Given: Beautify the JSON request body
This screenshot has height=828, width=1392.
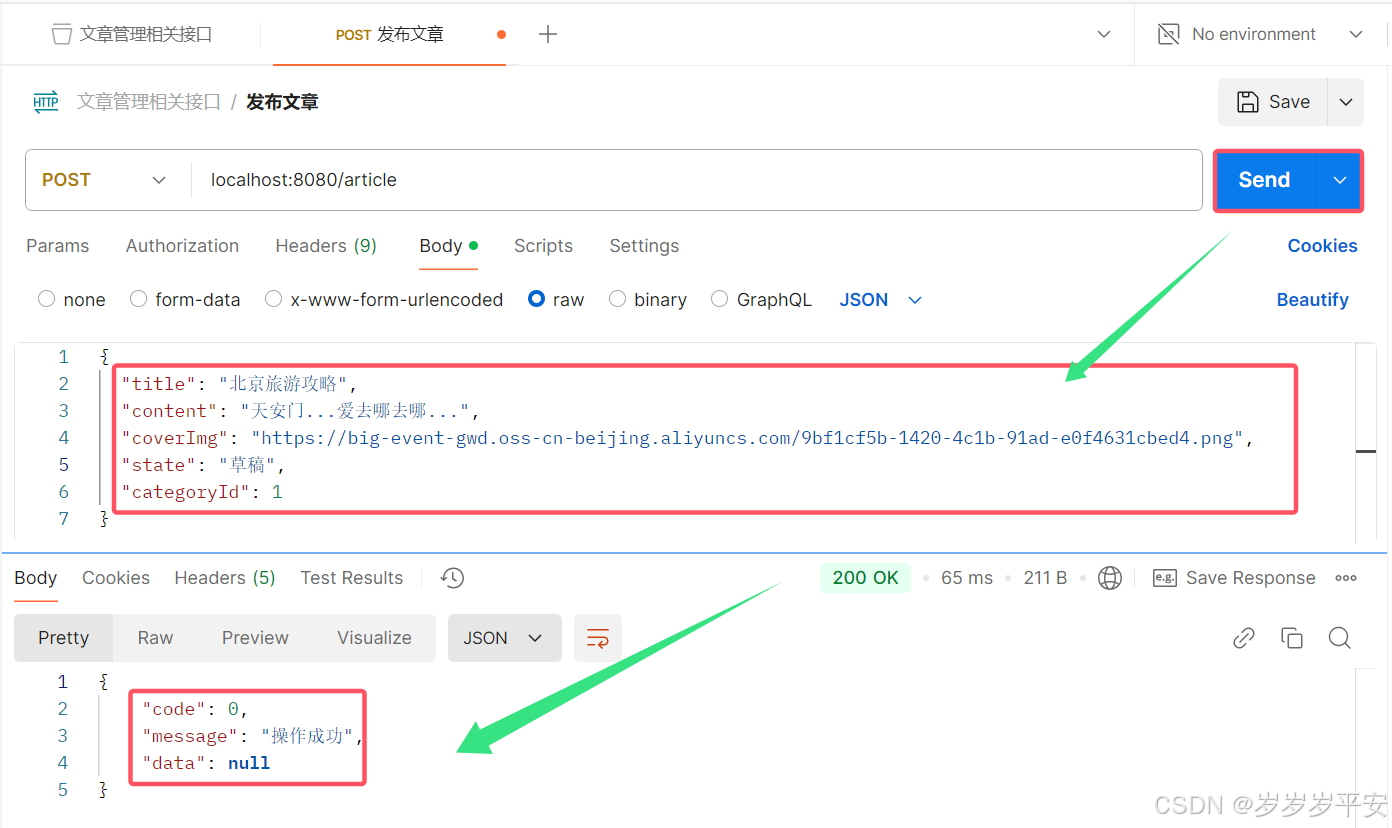Looking at the screenshot, I should [1313, 299].
